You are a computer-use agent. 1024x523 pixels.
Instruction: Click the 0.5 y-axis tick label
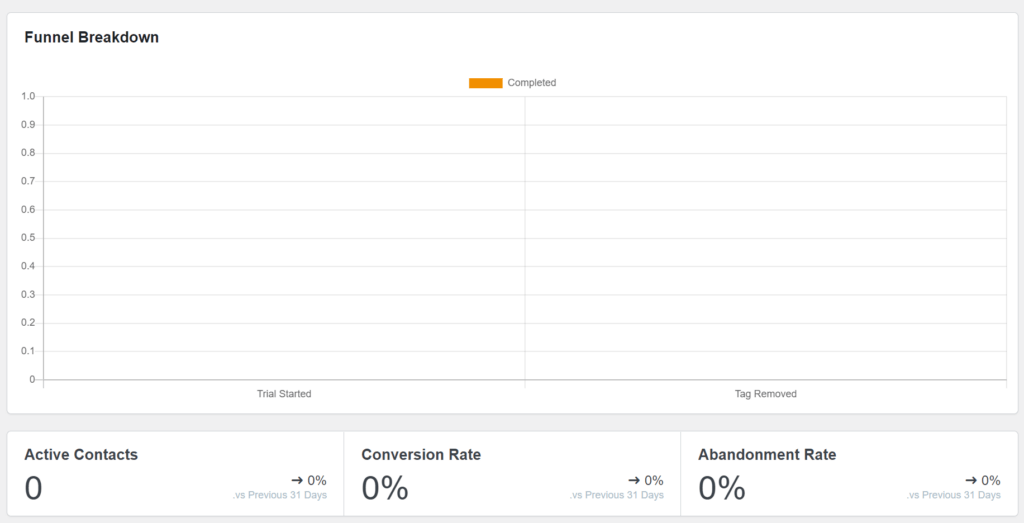click(28, 238)
